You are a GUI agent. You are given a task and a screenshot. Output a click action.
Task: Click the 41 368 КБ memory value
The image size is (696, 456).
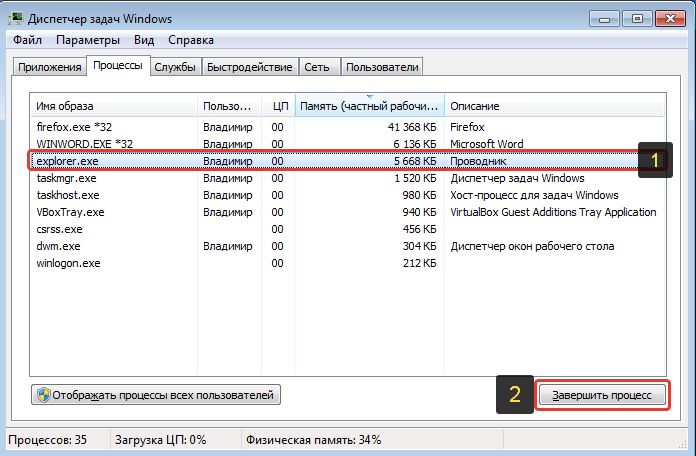click(x=412, y=127)
